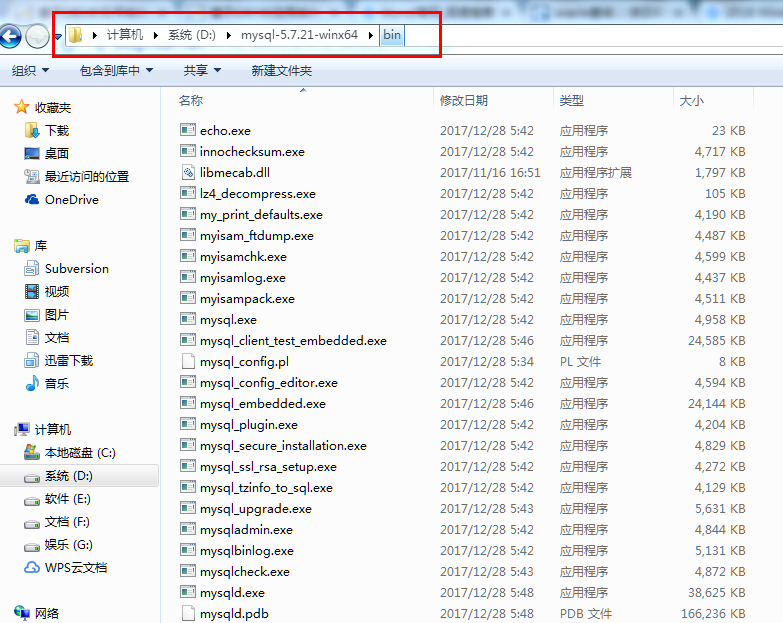Select 收藏夹 star icon in sidebar

21,107
